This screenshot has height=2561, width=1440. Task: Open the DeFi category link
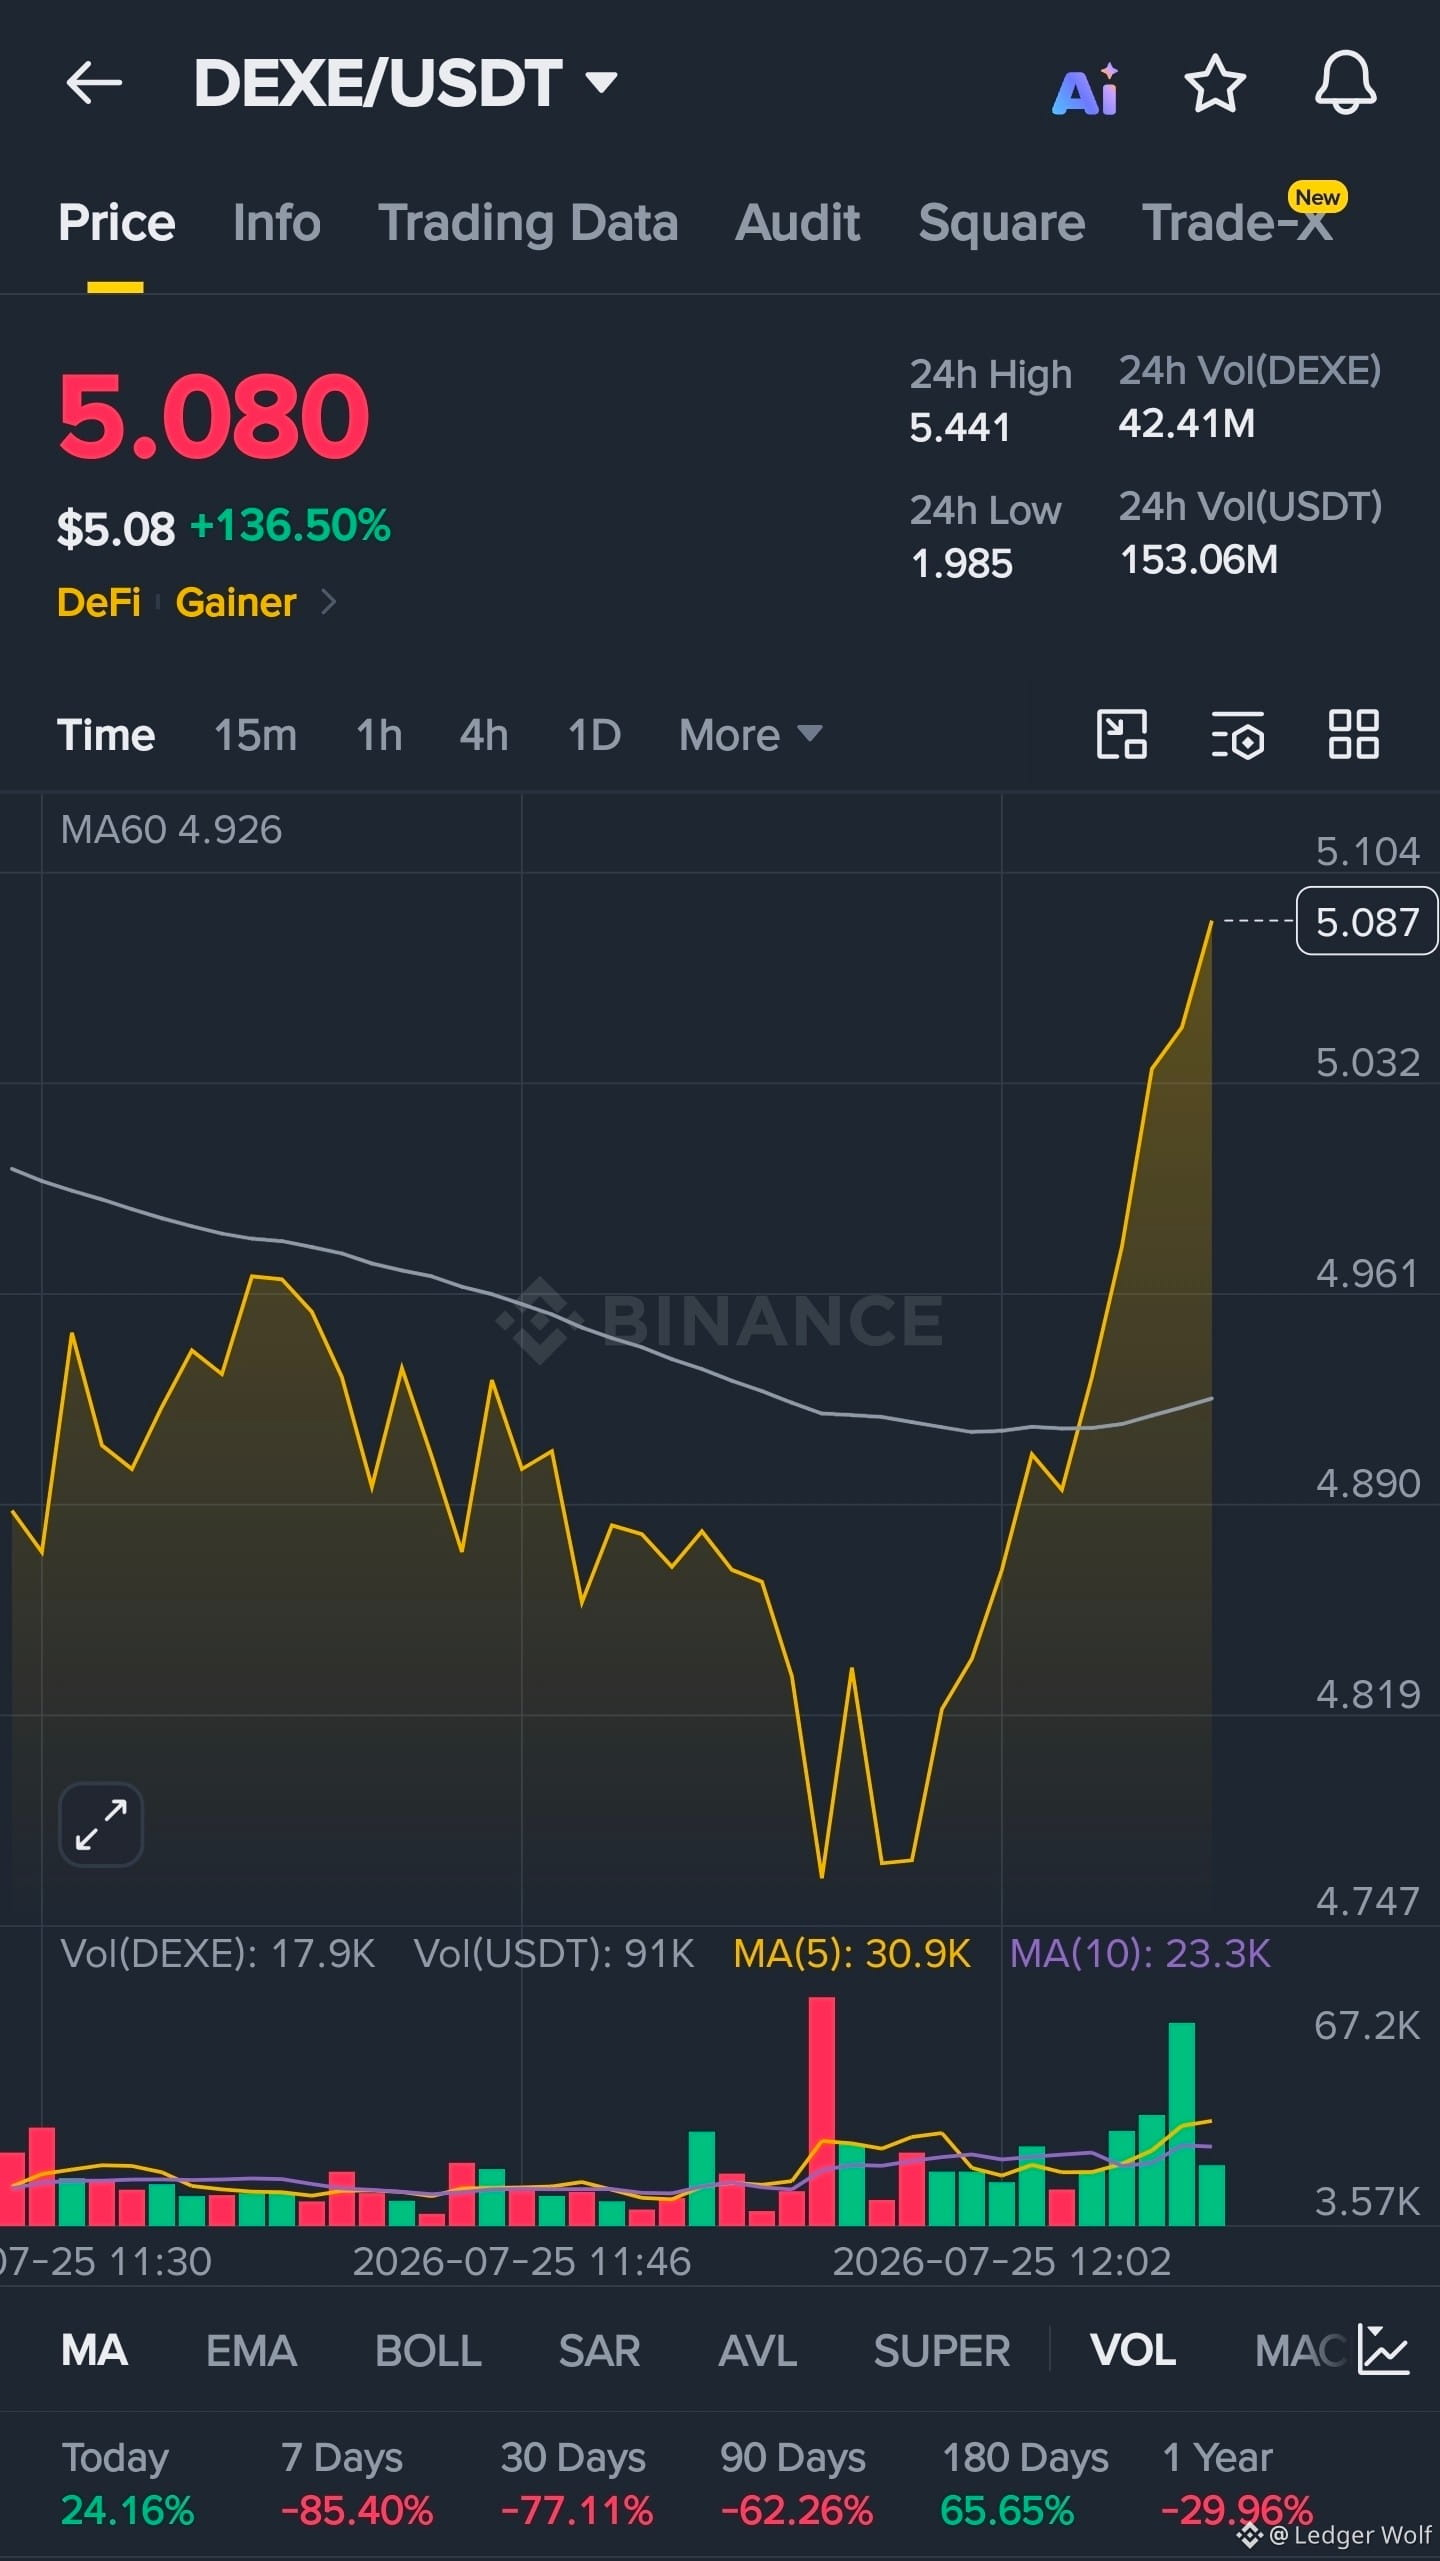point(99,602)
